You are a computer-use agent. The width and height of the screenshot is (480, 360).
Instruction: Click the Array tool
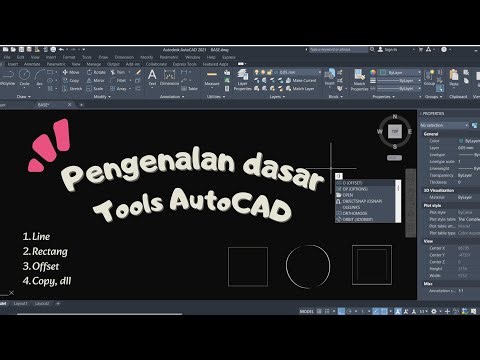[118, 89]
